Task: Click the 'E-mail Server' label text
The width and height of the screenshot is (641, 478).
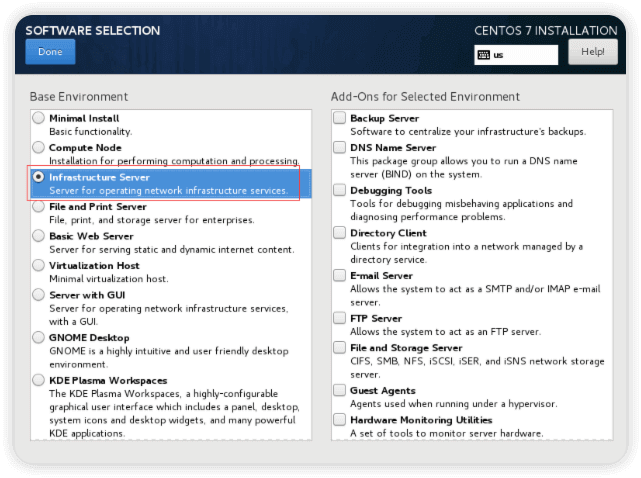Action: 381,276
